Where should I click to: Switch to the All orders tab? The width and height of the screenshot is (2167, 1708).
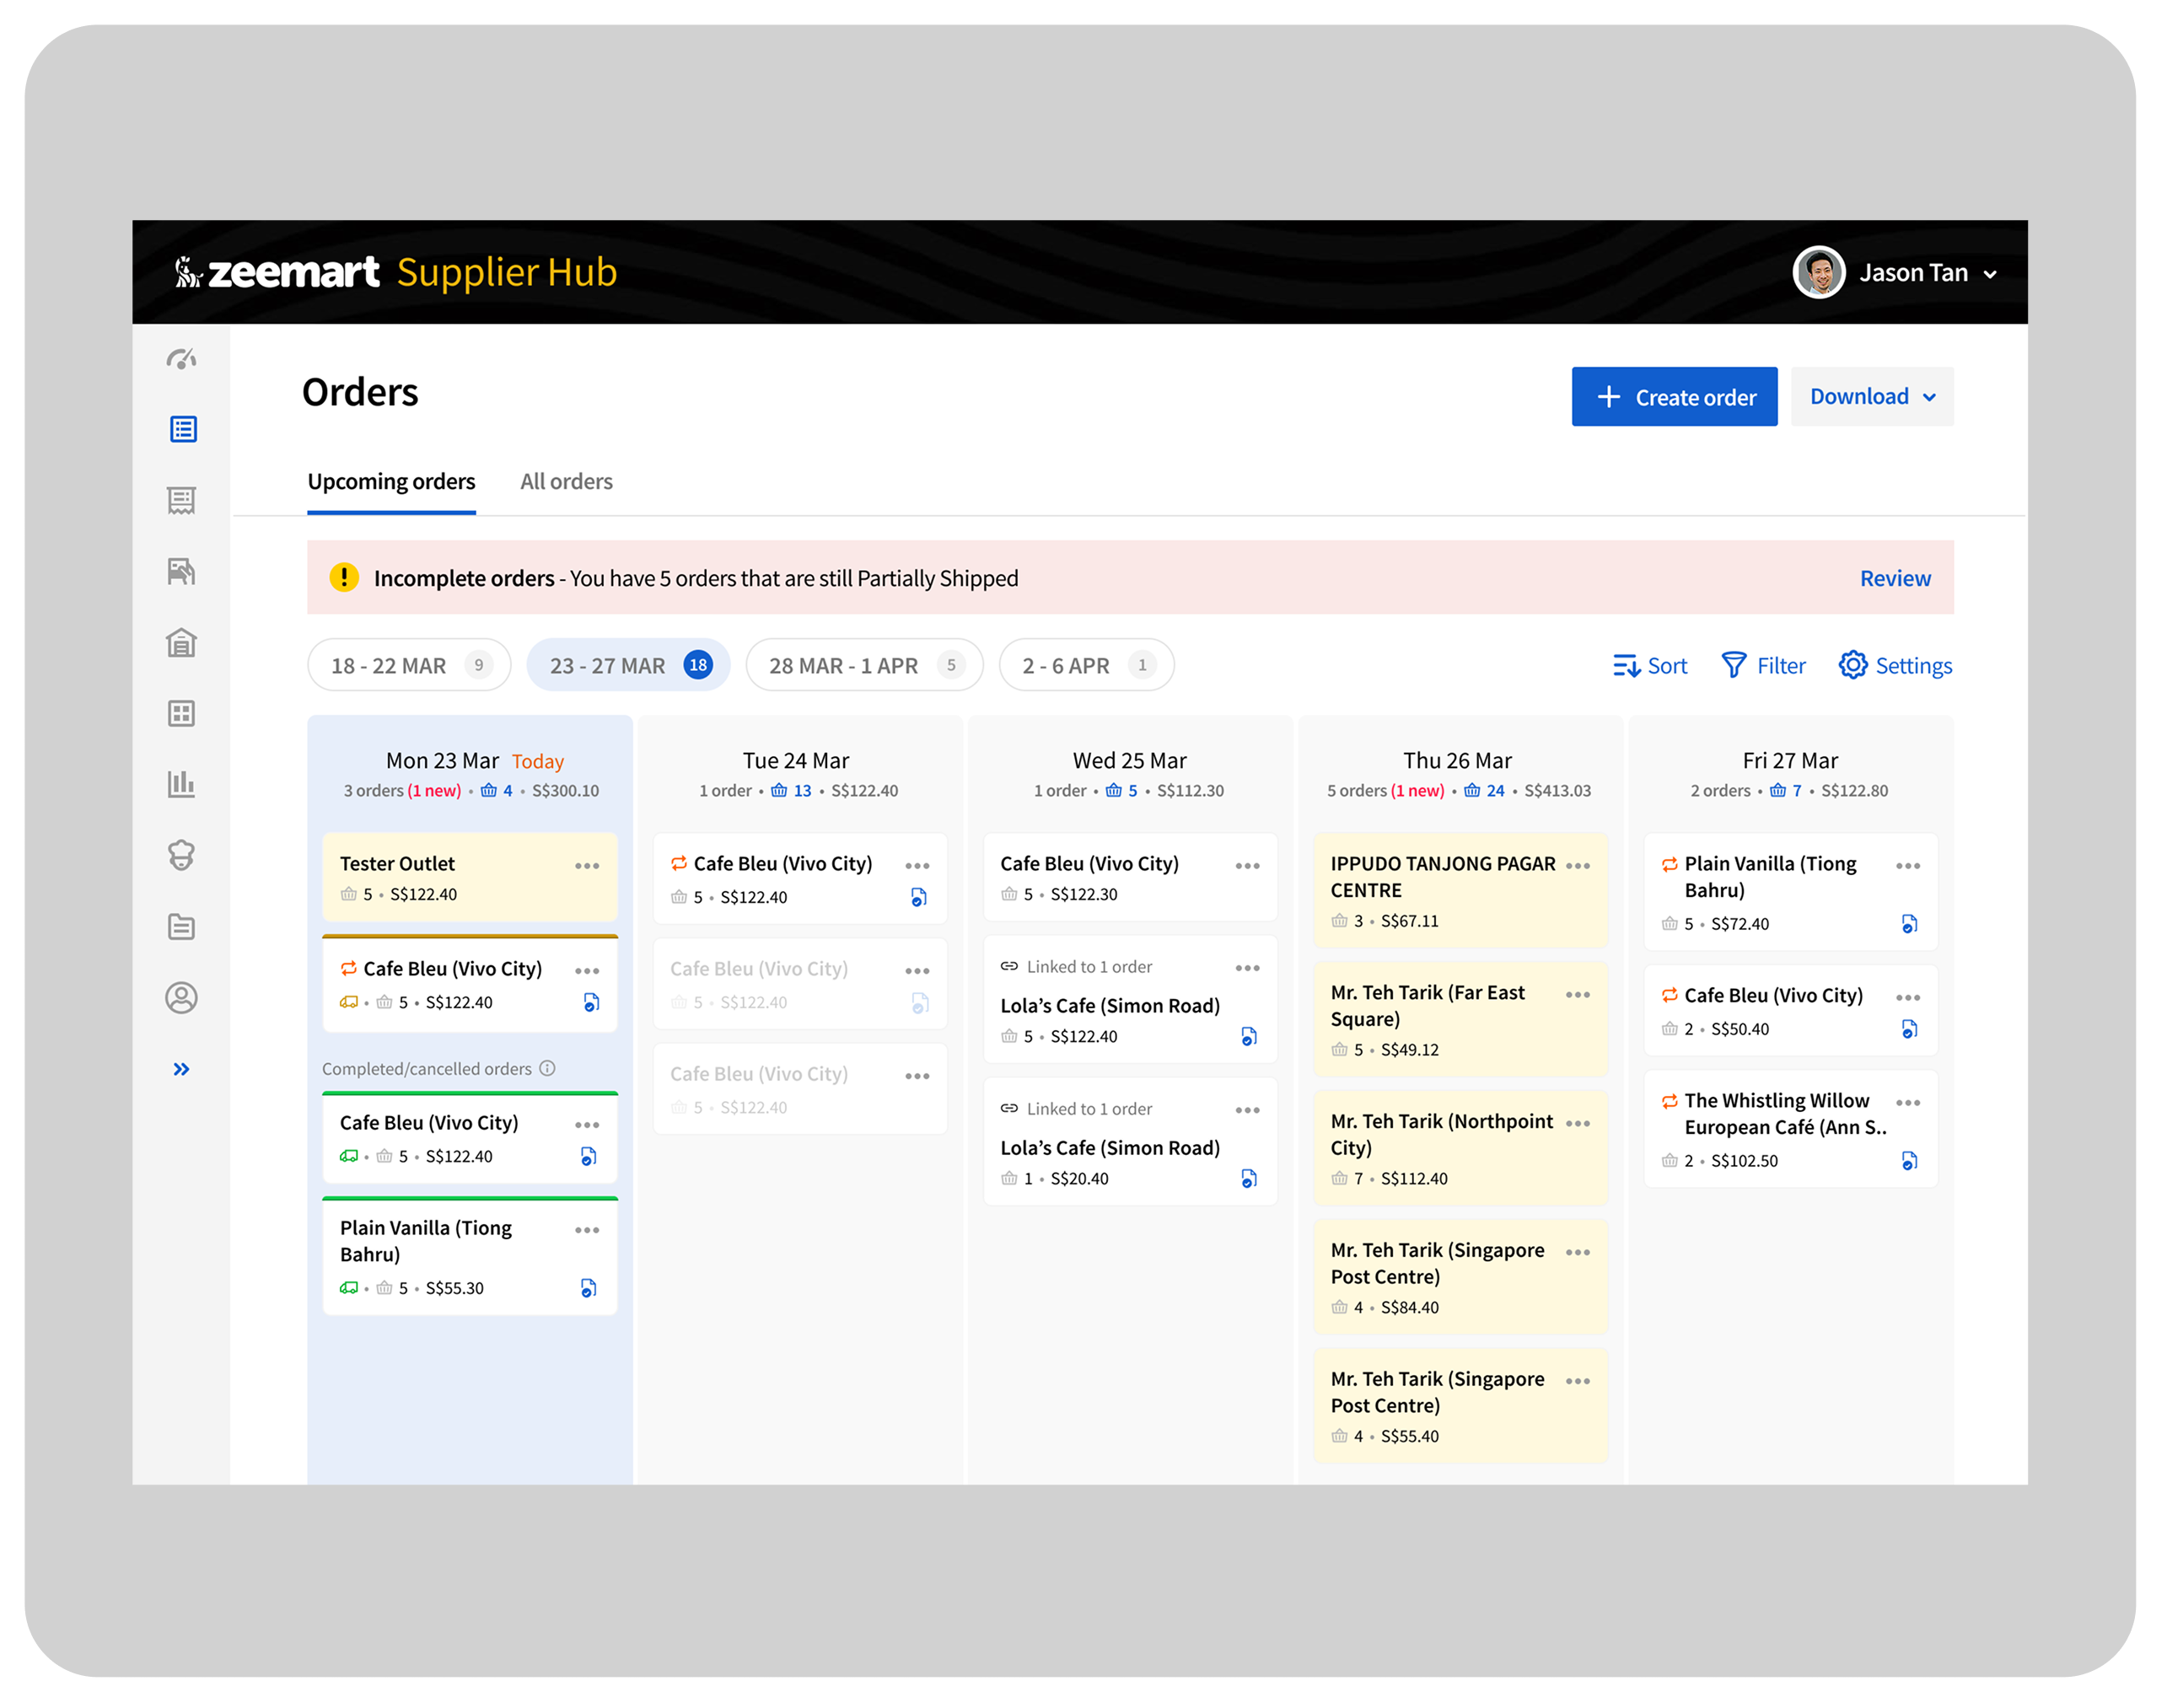[566, 482]
